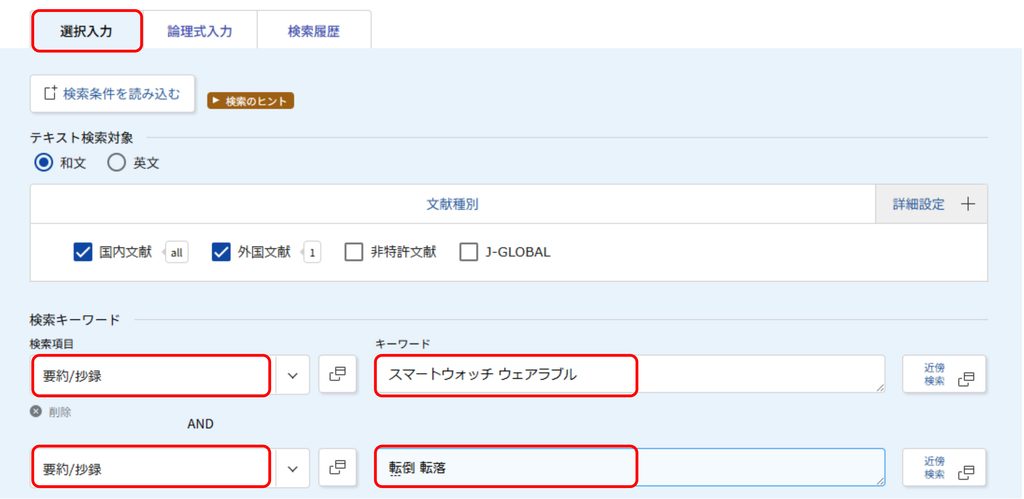
Task: Open search item popup icon in second row
Action: pyautogui.click(x=338, y=467)
